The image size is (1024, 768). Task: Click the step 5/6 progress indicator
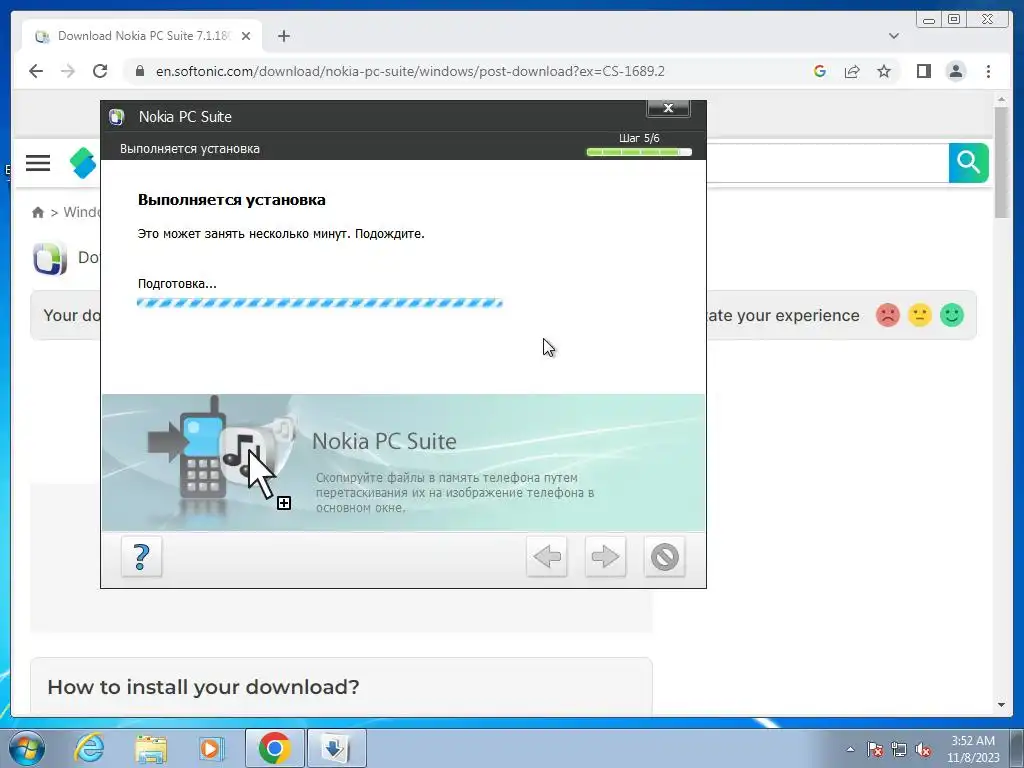pyautogui.click(x=639, y=152)
